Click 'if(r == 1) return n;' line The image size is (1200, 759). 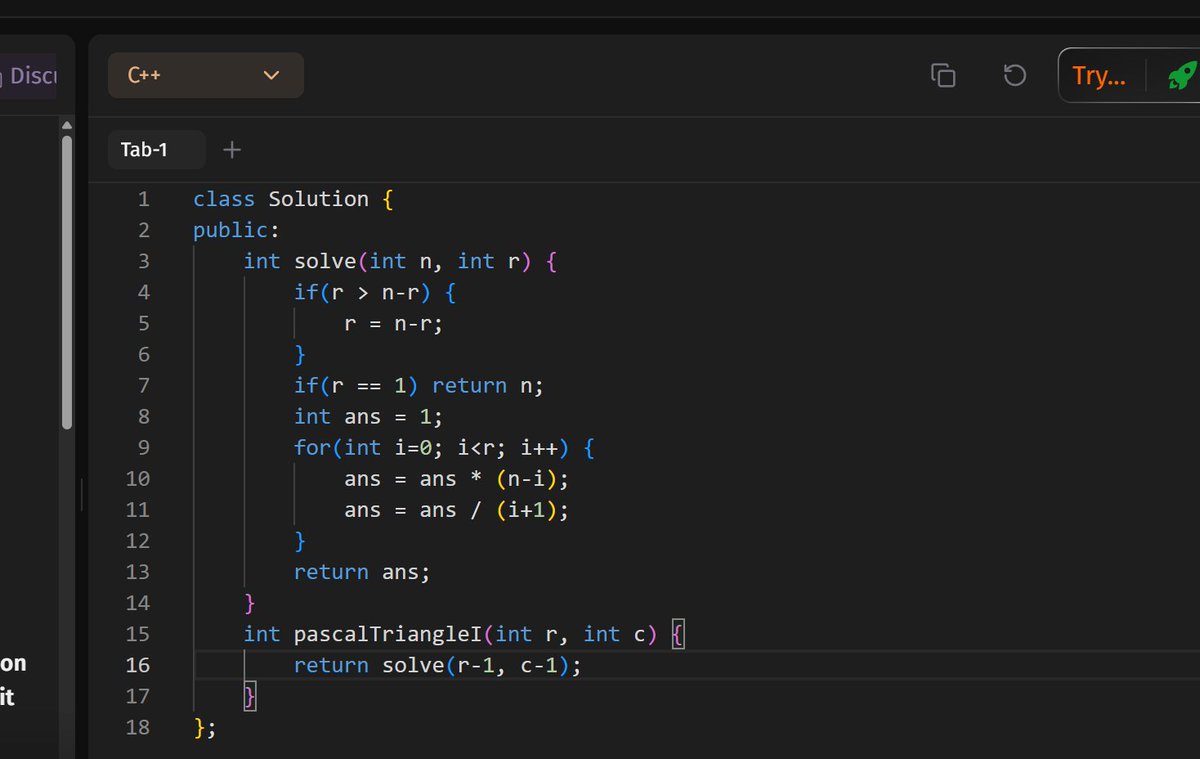coord(418,385)
